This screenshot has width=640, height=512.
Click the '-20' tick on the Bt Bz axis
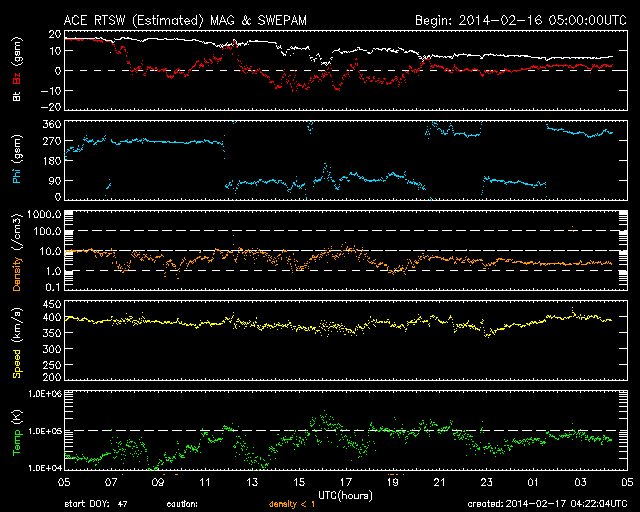(51, 107)
